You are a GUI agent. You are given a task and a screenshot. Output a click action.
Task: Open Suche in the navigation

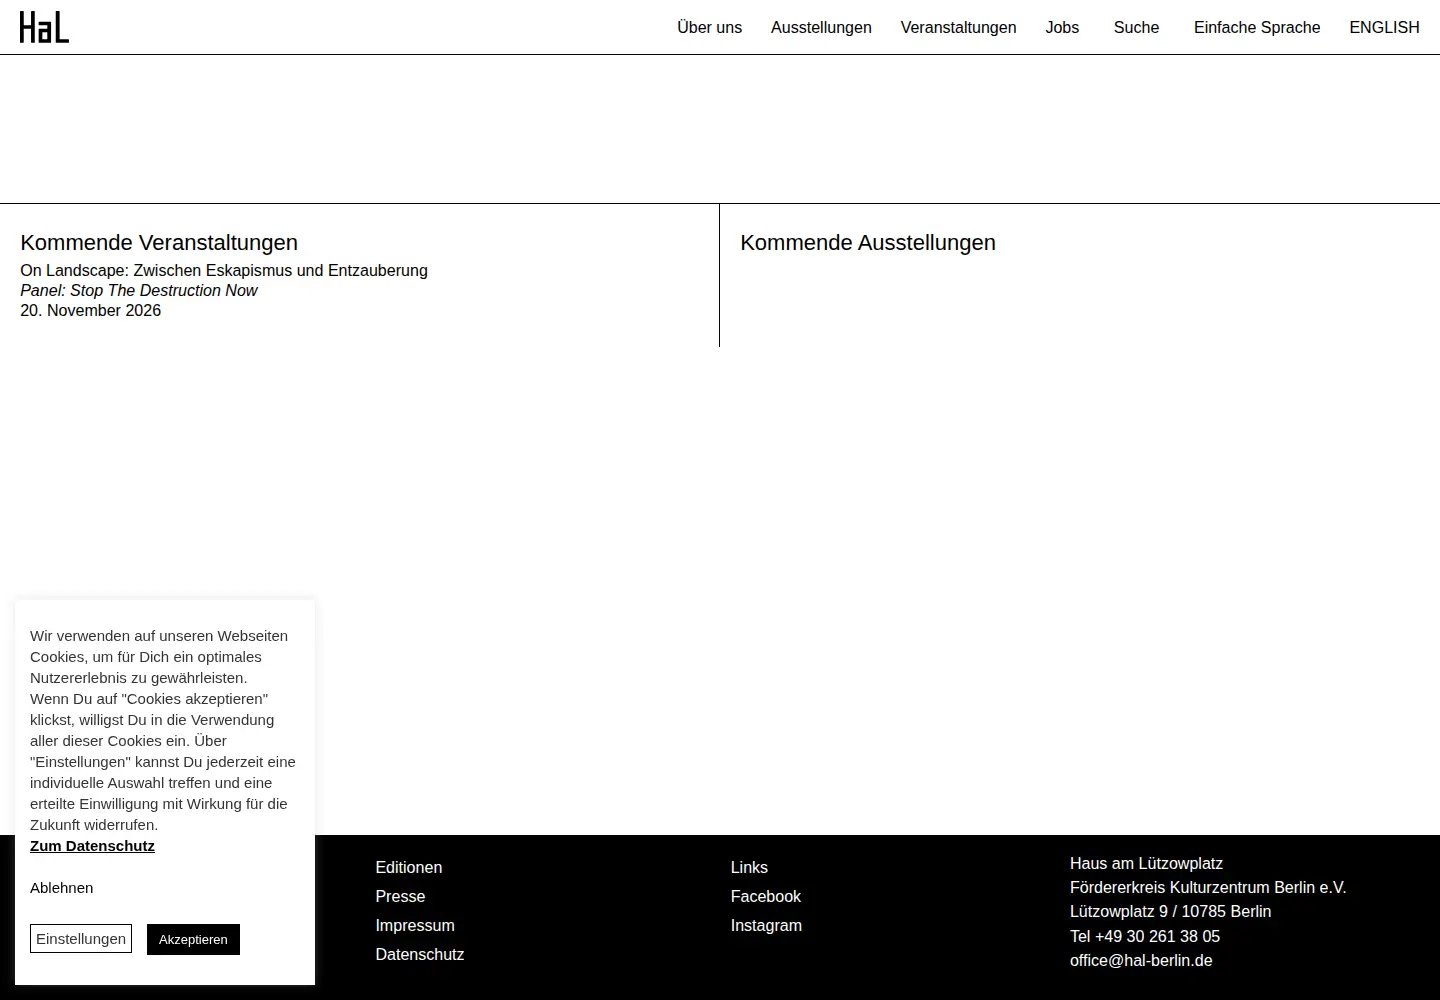(1136, 28)
